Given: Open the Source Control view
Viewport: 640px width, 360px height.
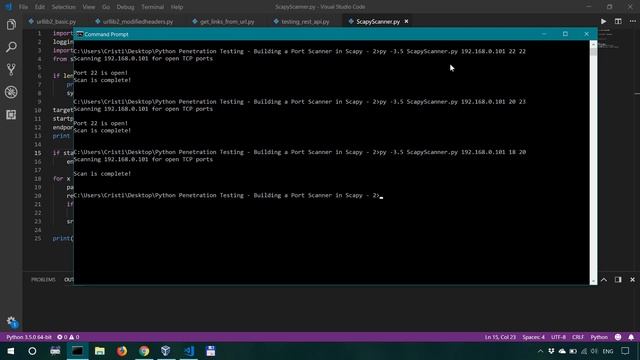Looking at the screenshot, I should tap(11, 69).
